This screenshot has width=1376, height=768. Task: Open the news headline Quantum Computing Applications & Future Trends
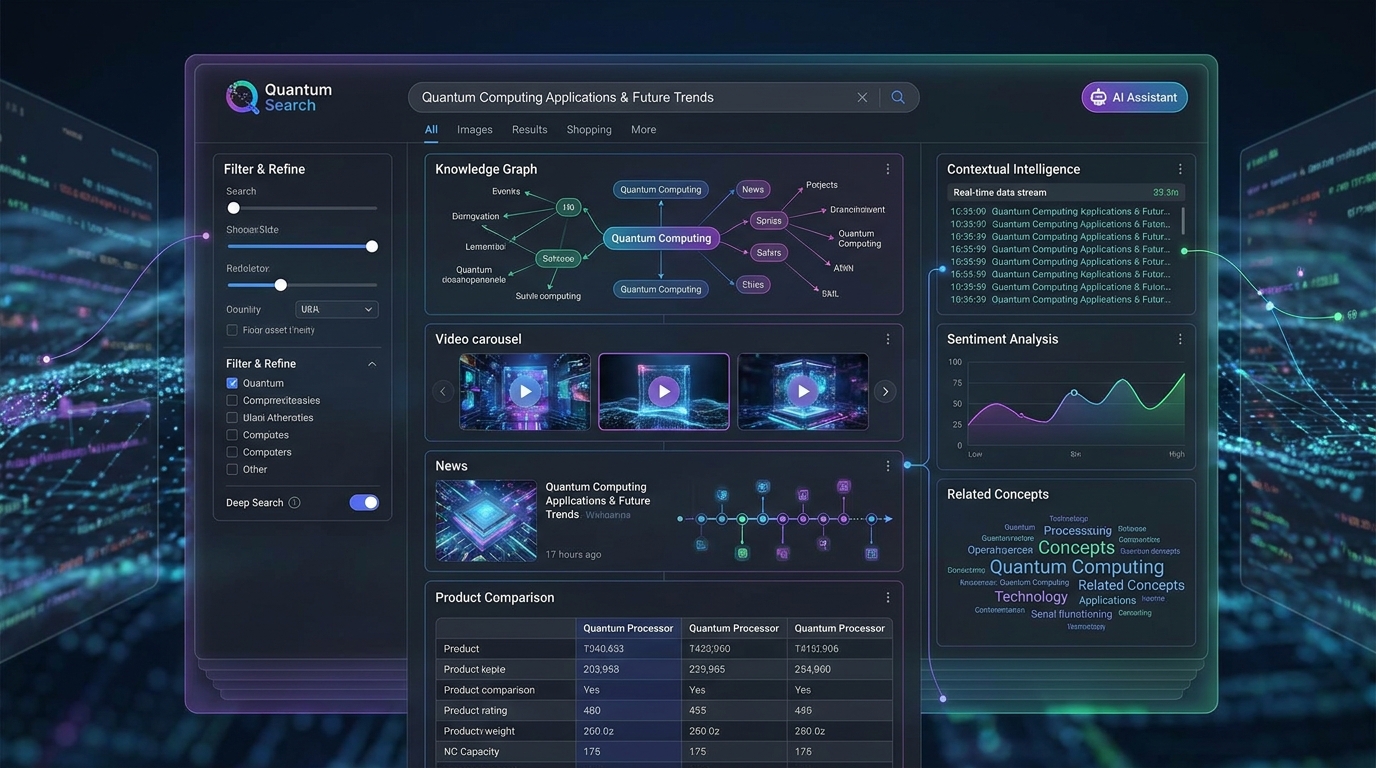click(x=598, y=501)
